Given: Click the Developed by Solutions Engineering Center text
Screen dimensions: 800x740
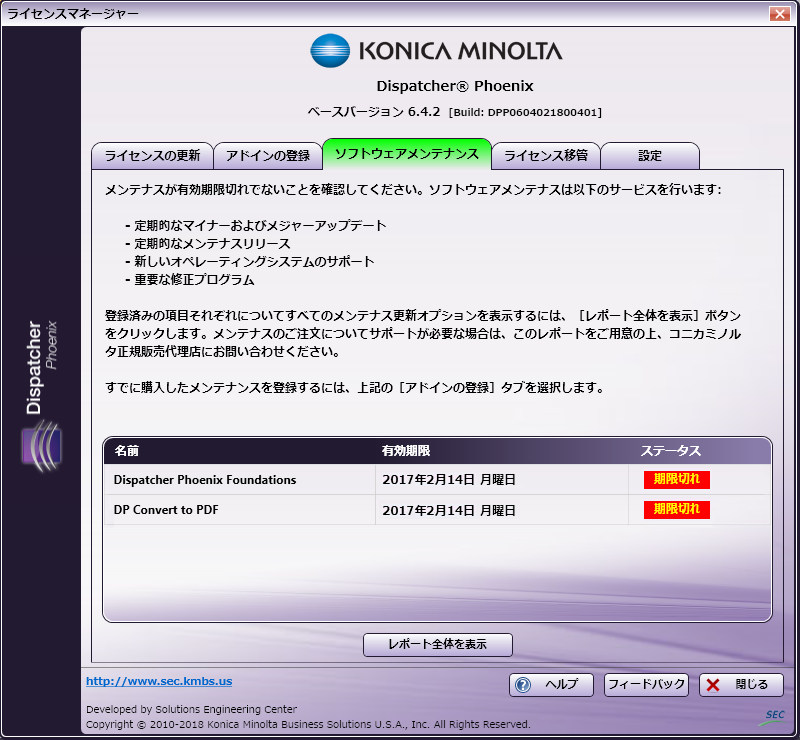Looking at the screenshot, I should tap(191, 709).
